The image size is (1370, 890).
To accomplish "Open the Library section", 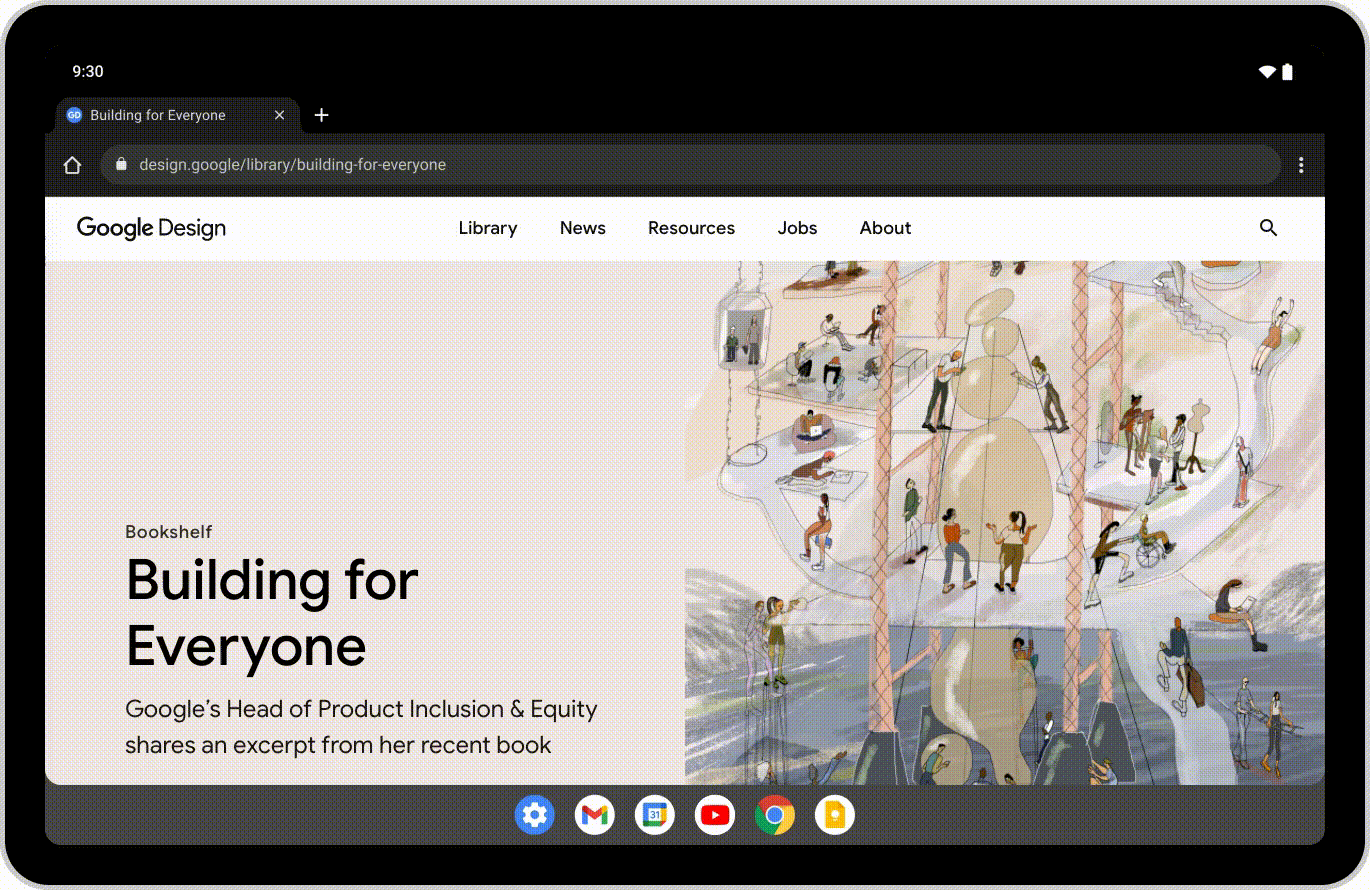I will pos(488,228).
